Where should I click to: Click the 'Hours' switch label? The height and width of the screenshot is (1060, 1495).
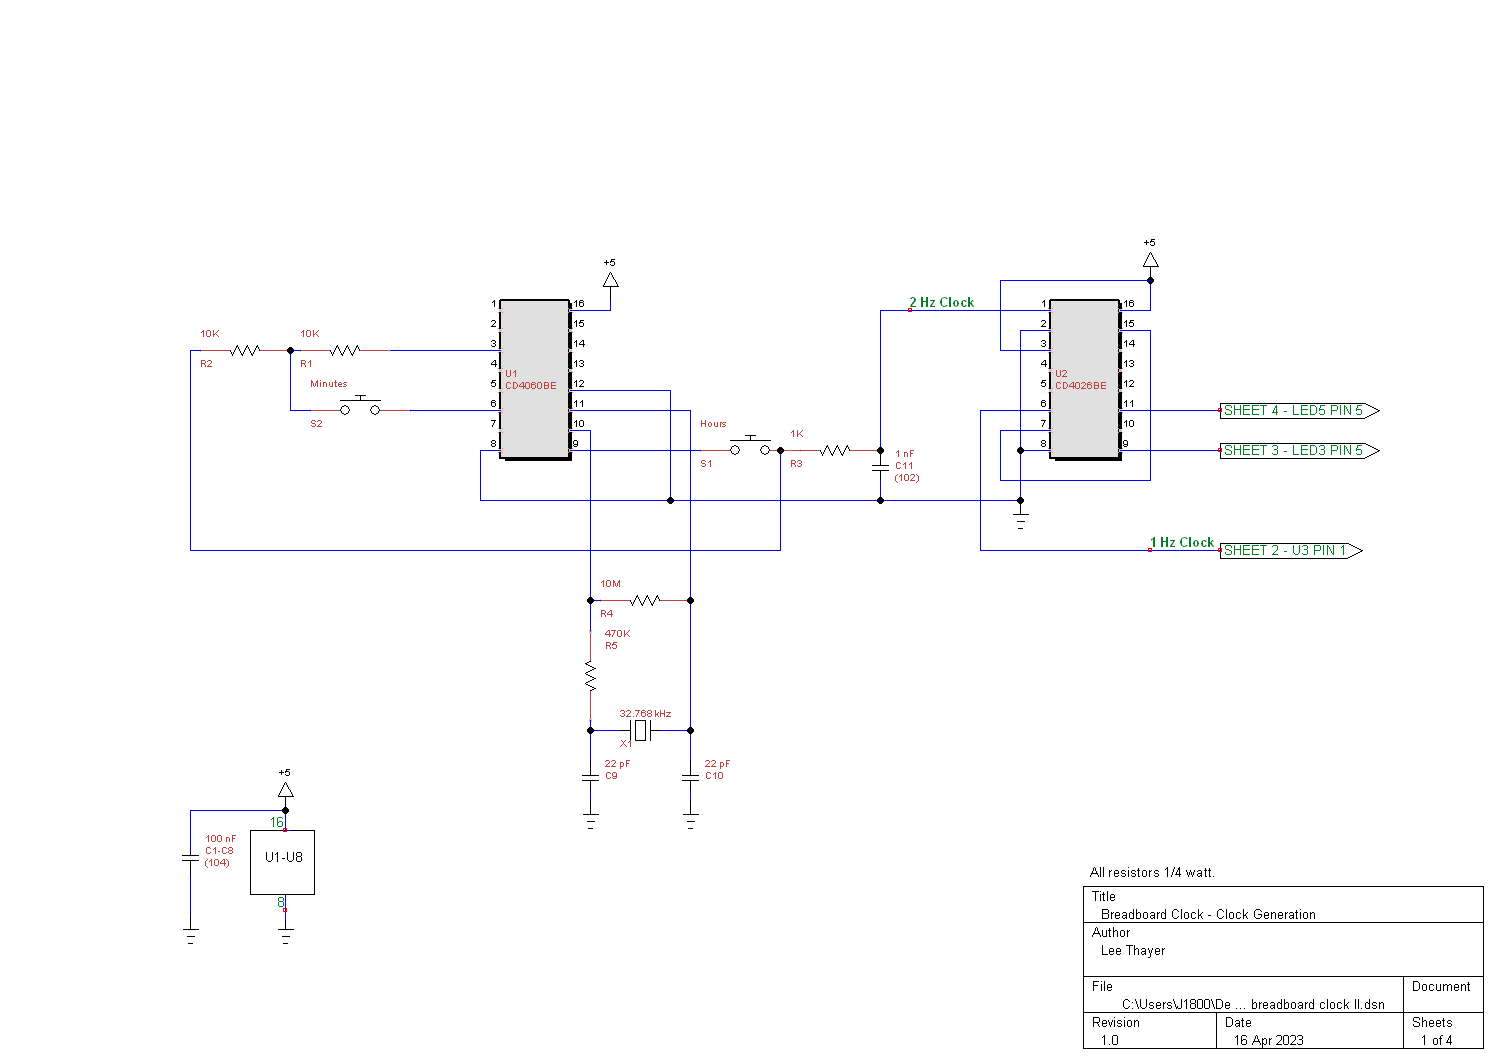pyautogui.click(x=713, y=423)
